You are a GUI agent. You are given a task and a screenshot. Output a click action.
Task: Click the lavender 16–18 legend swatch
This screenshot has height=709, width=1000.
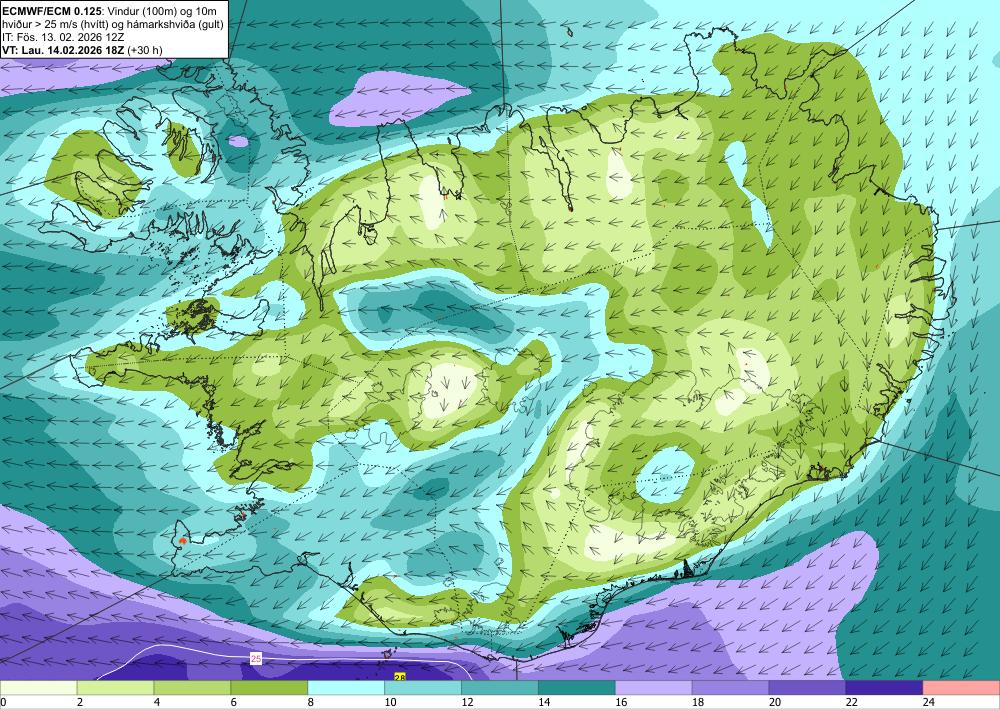654,688
